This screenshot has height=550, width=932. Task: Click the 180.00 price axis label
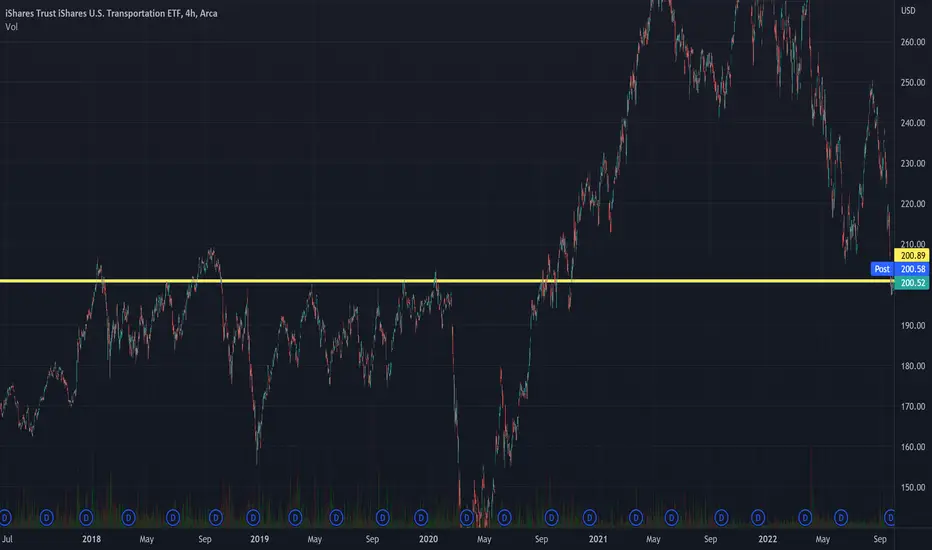pyautogui.click(x=913, y=366)
